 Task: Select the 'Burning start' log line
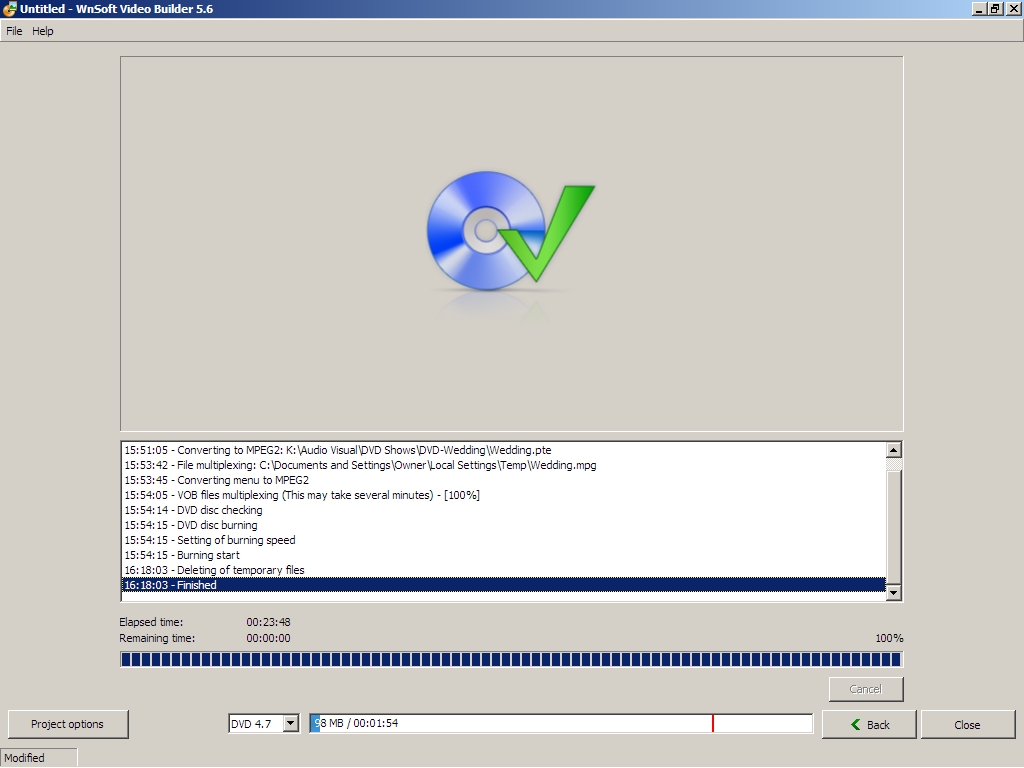click(x=504, y=555)
